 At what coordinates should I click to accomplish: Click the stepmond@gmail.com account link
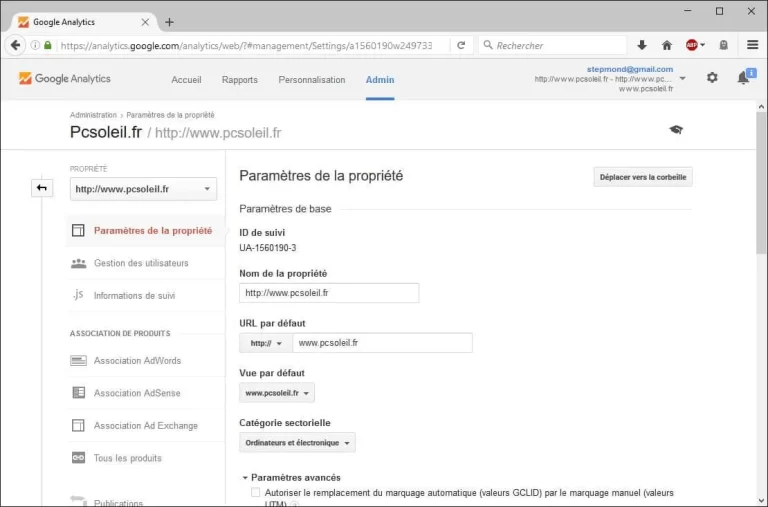point(630,69)
